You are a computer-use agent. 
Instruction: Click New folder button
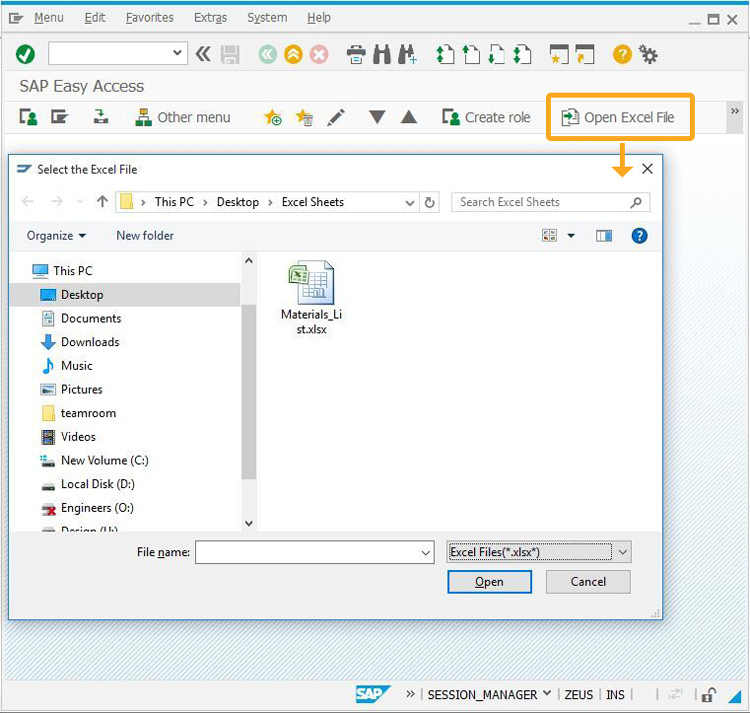[145, 236]
